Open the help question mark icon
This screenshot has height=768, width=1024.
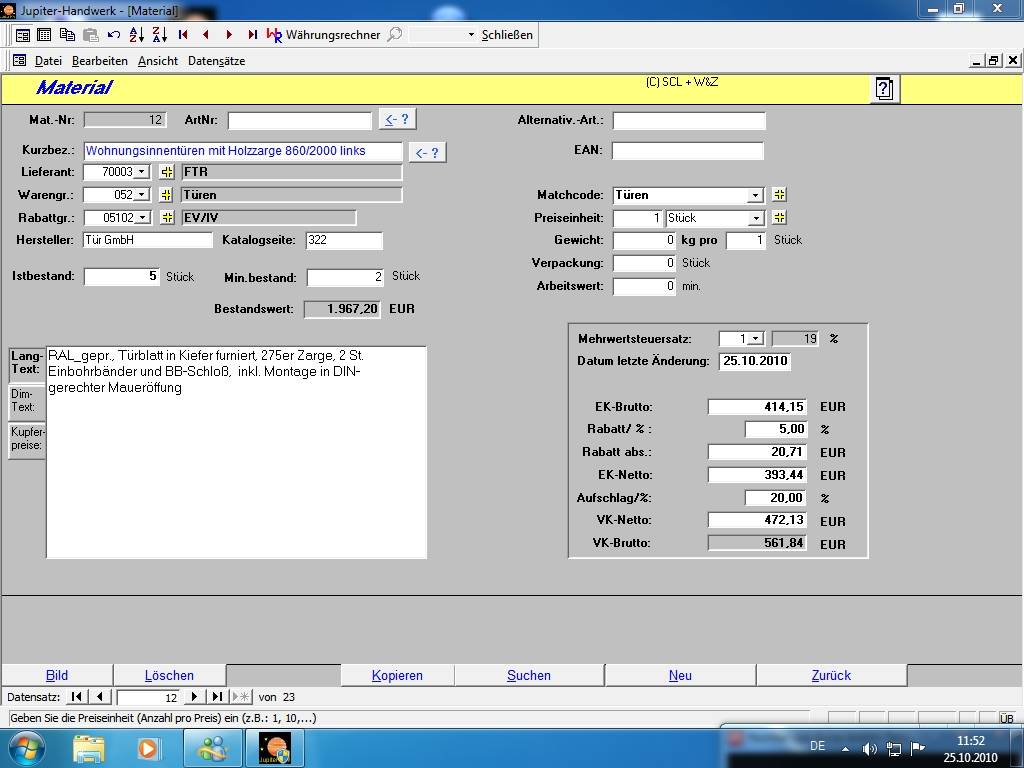tap(883, 89)
